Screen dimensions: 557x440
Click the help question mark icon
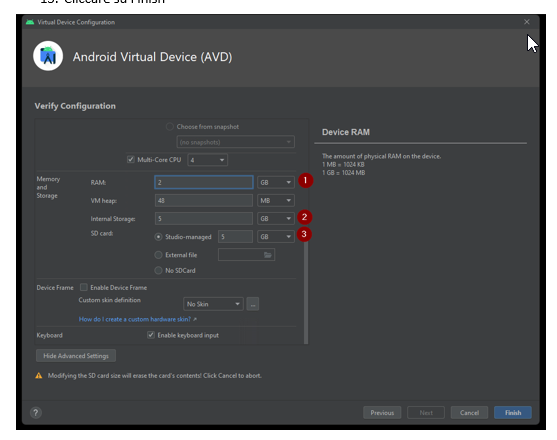pos(36,413)
